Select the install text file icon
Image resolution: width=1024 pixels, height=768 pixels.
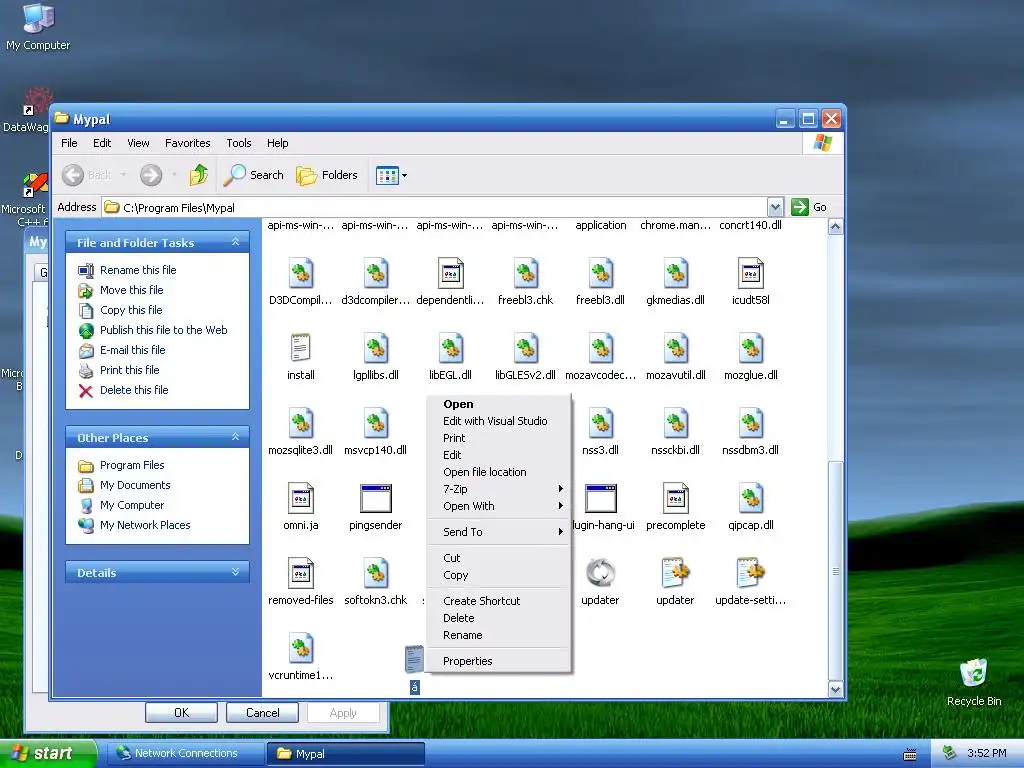coord(300,348)
